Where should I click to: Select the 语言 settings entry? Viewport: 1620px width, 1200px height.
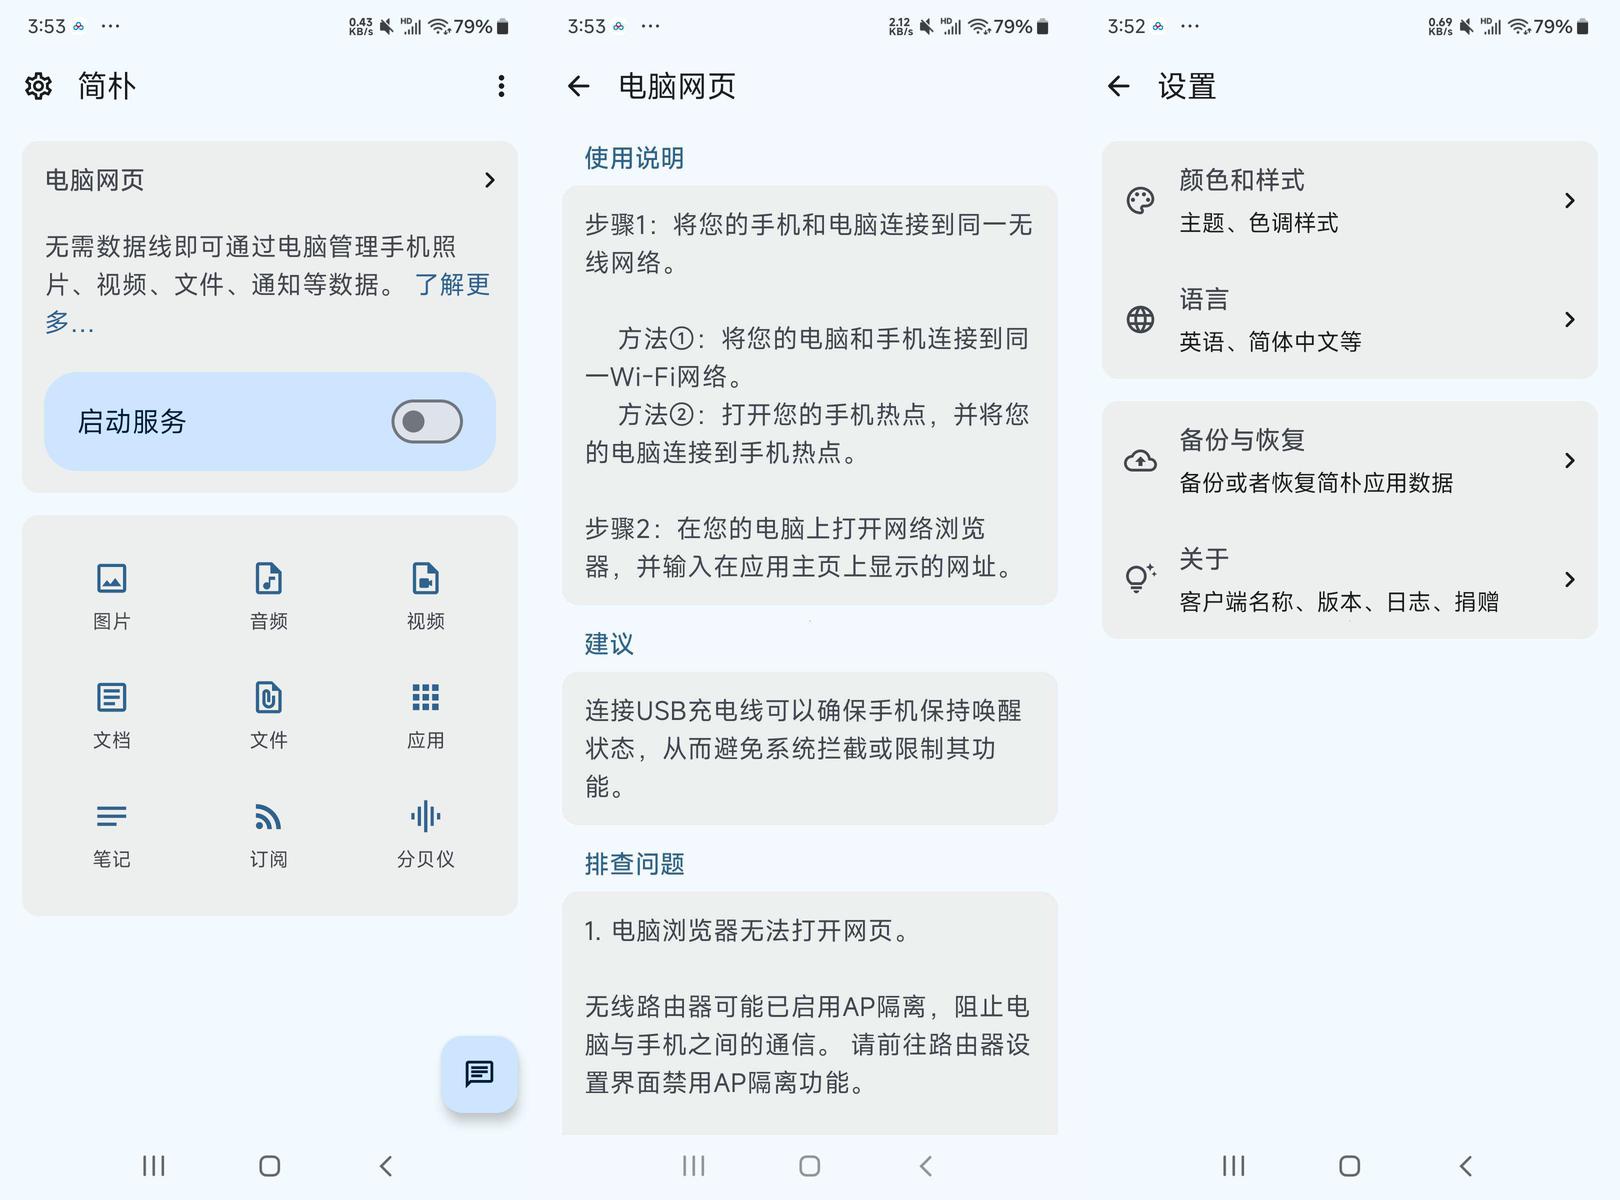(1349, 319)
